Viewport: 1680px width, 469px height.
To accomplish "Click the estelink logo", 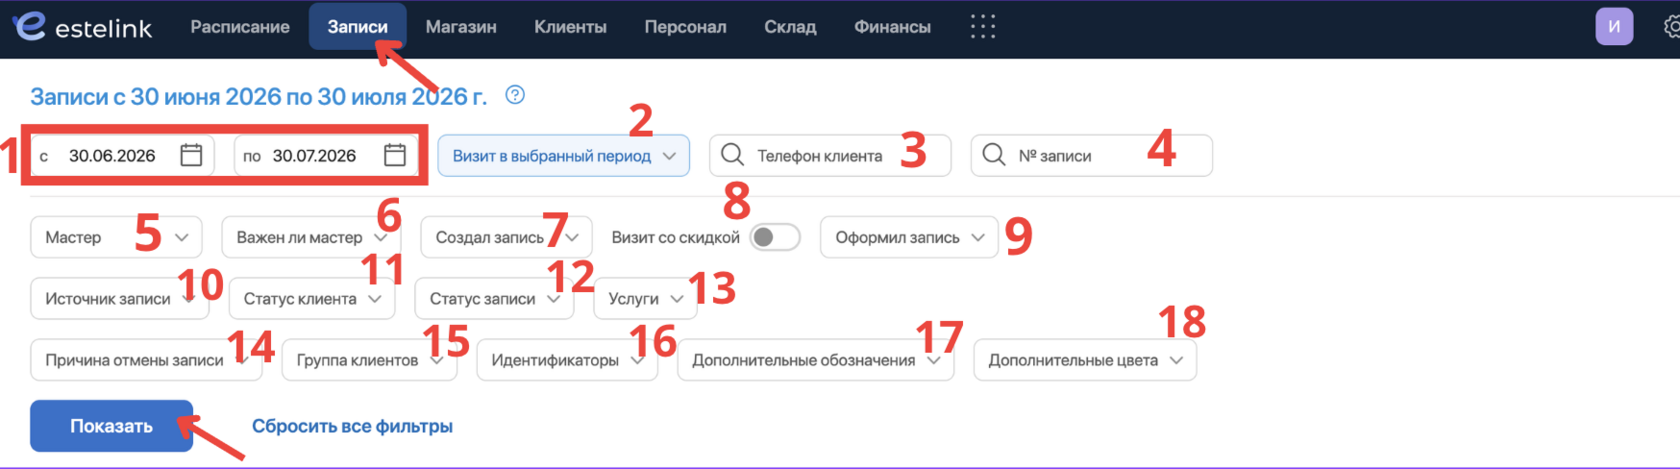I will (x=84, y=27).
